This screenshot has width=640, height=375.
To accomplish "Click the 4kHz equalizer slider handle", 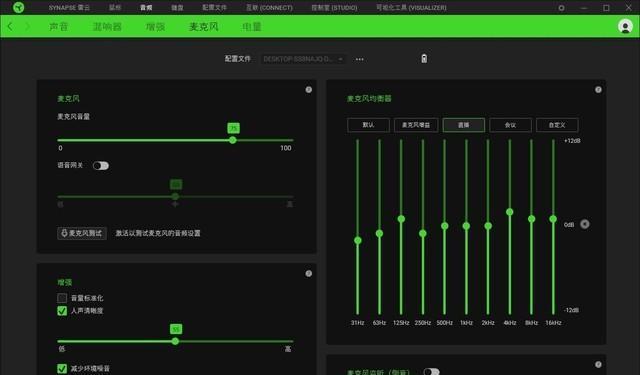I will [509, 212].
